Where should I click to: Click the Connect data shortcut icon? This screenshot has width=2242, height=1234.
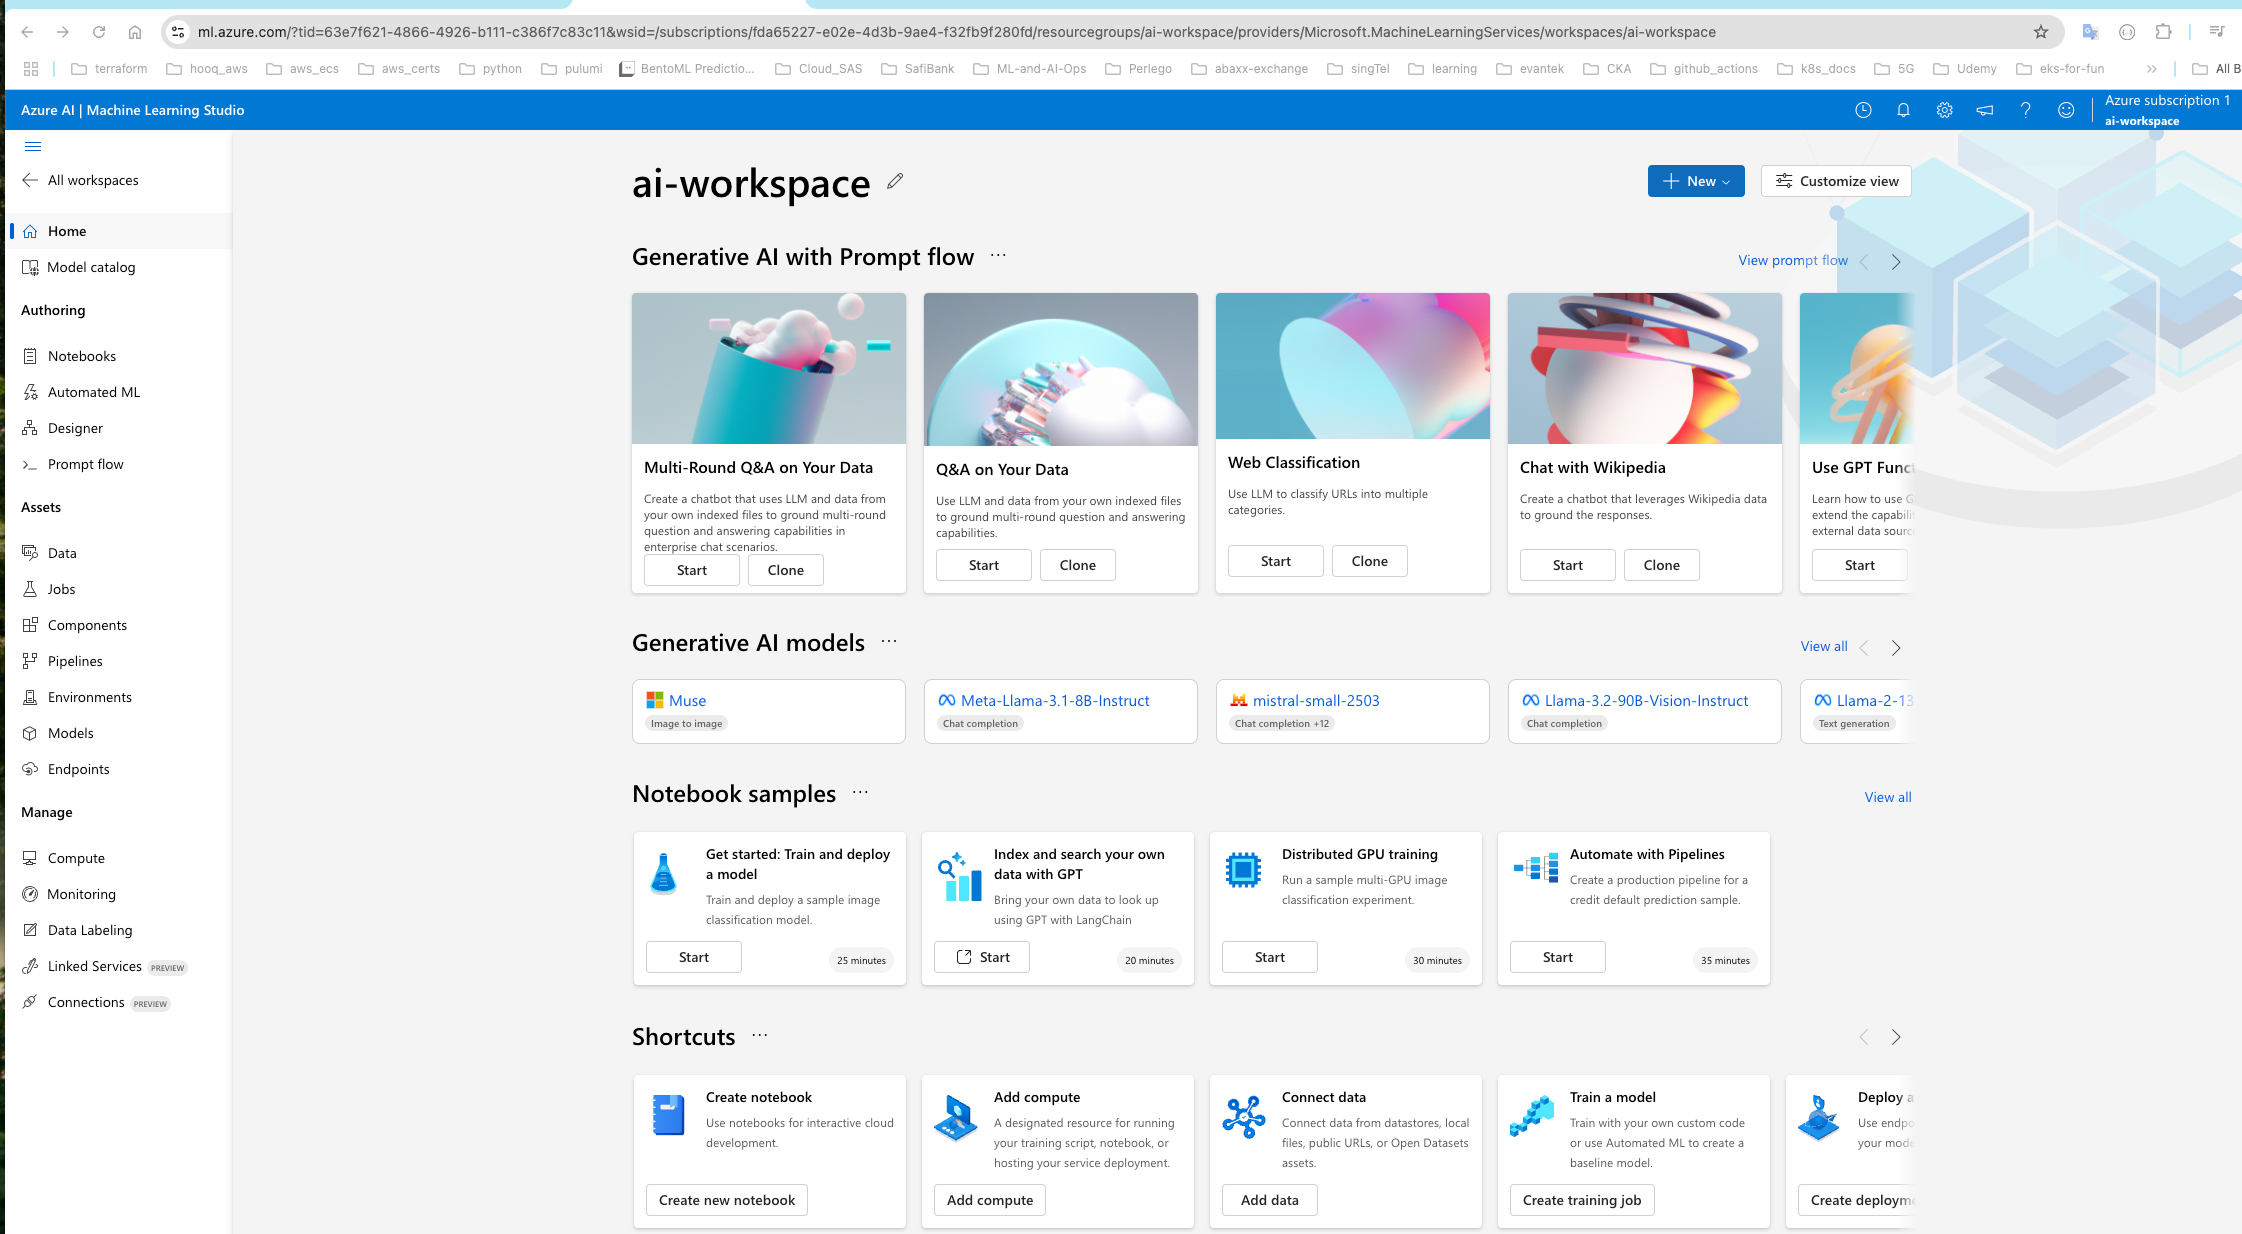(1243, 1117)
